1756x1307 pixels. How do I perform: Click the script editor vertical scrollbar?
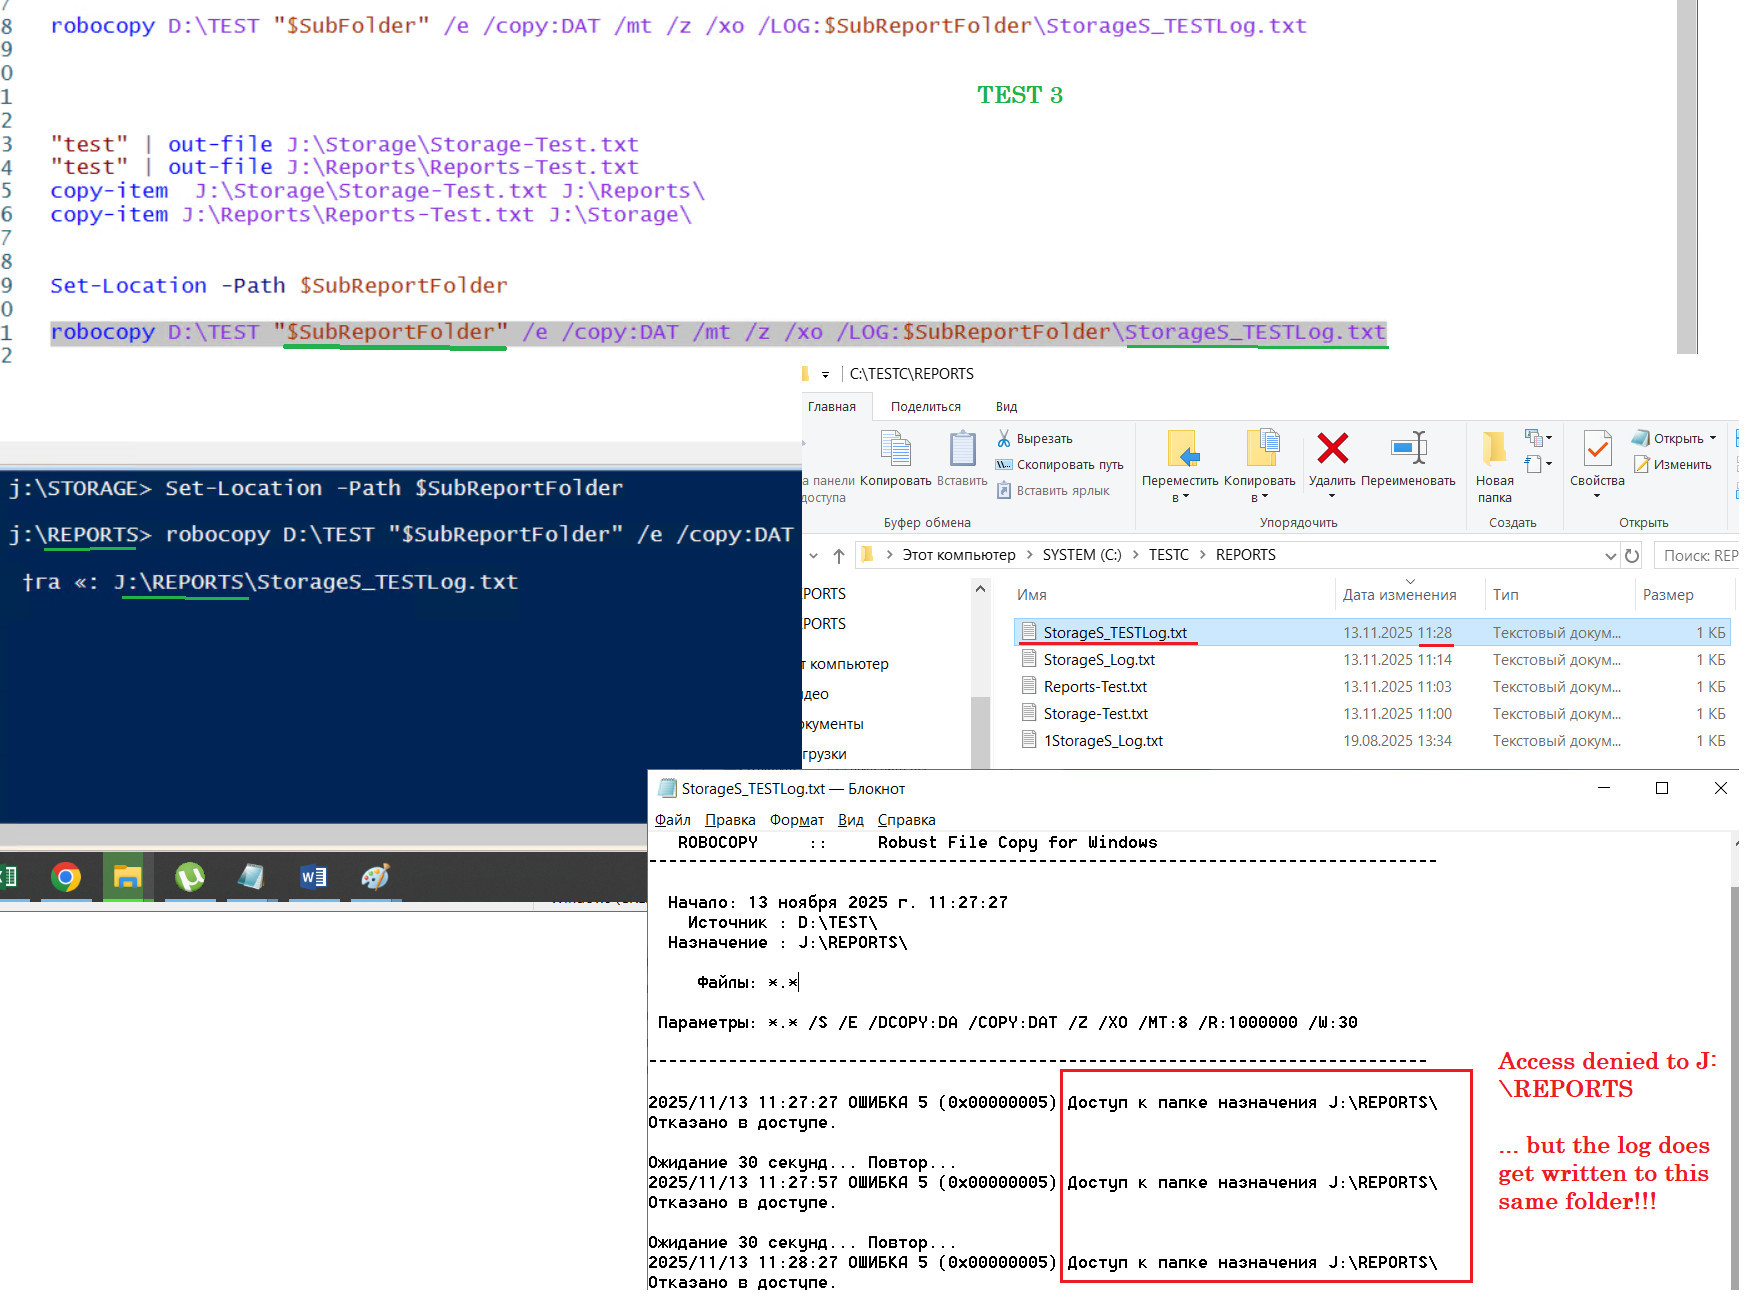coord(1688,175)
